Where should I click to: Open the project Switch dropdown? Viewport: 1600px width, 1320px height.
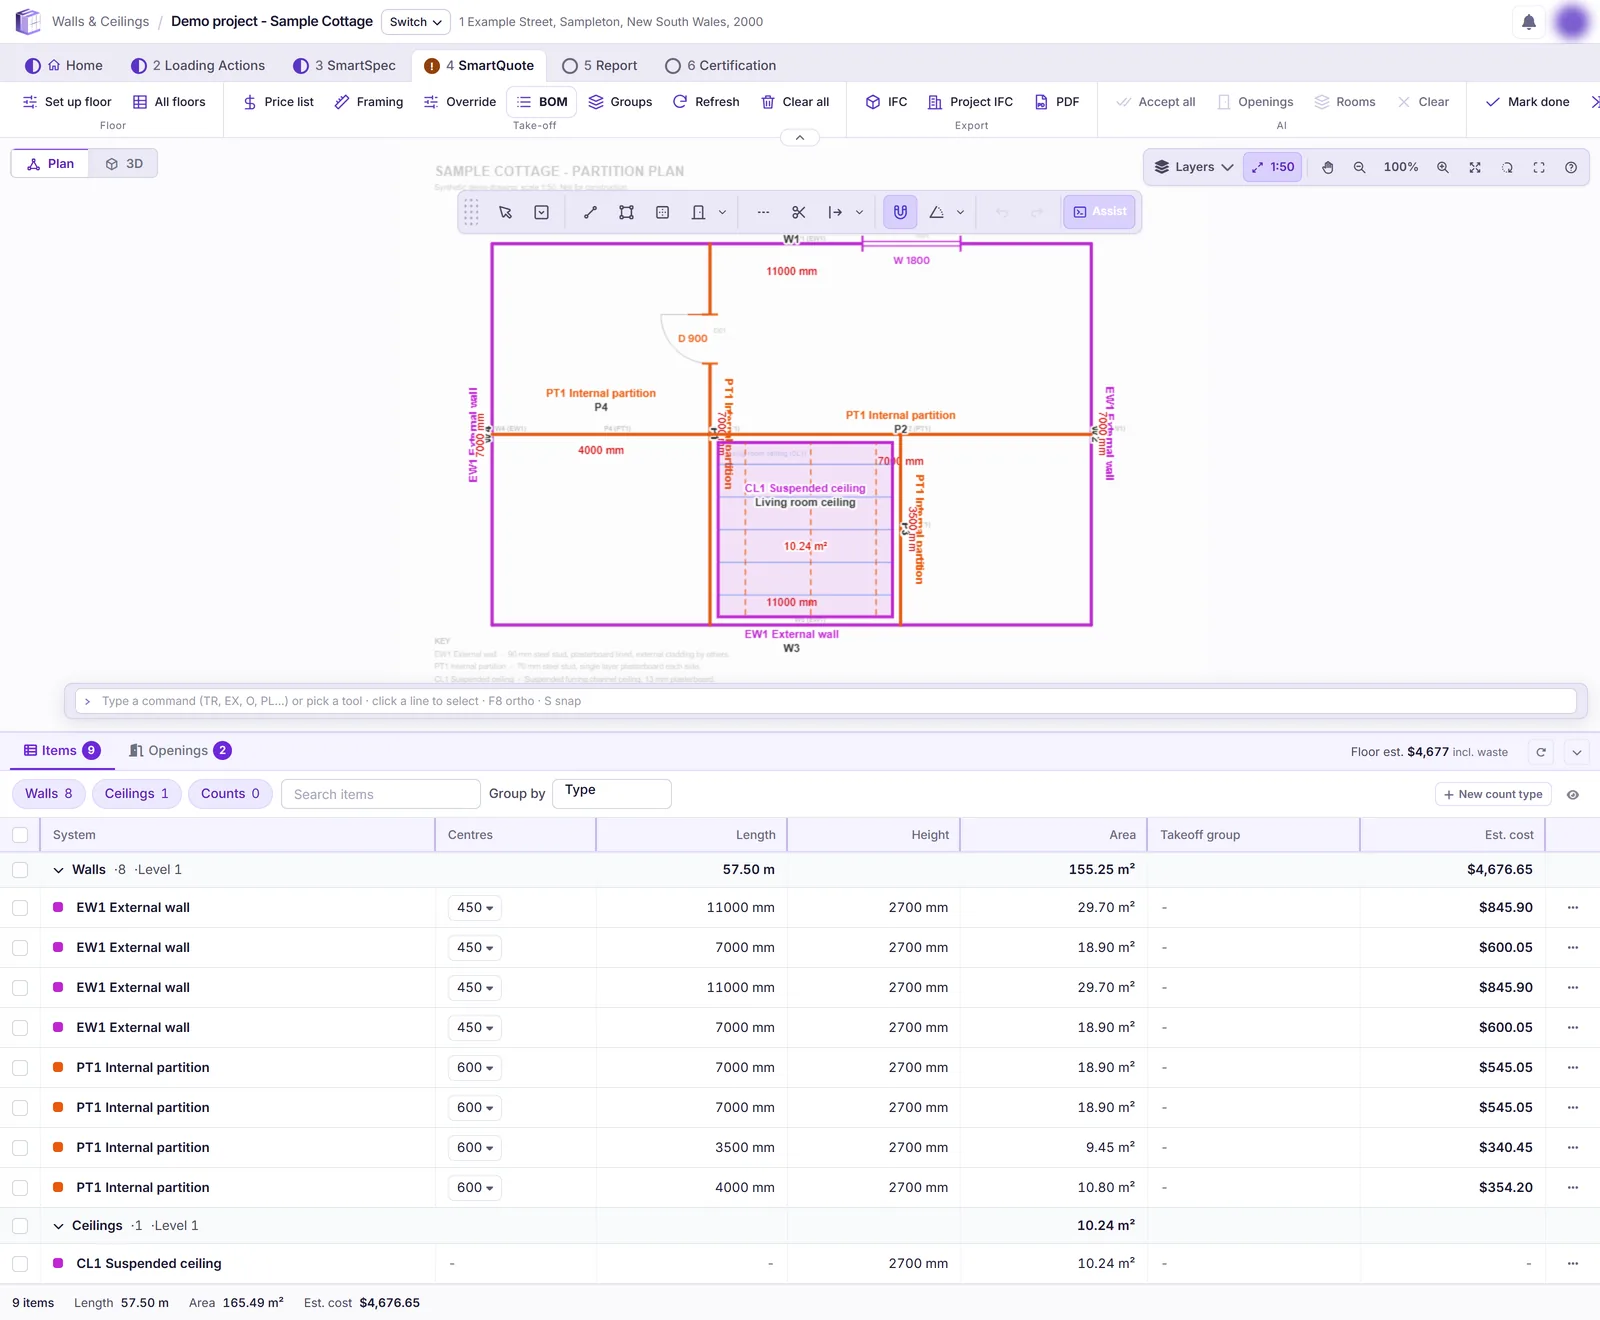coord(416,22)
